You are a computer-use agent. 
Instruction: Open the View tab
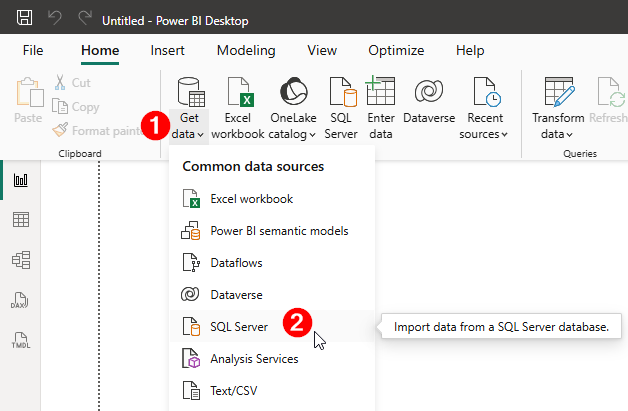322,50
